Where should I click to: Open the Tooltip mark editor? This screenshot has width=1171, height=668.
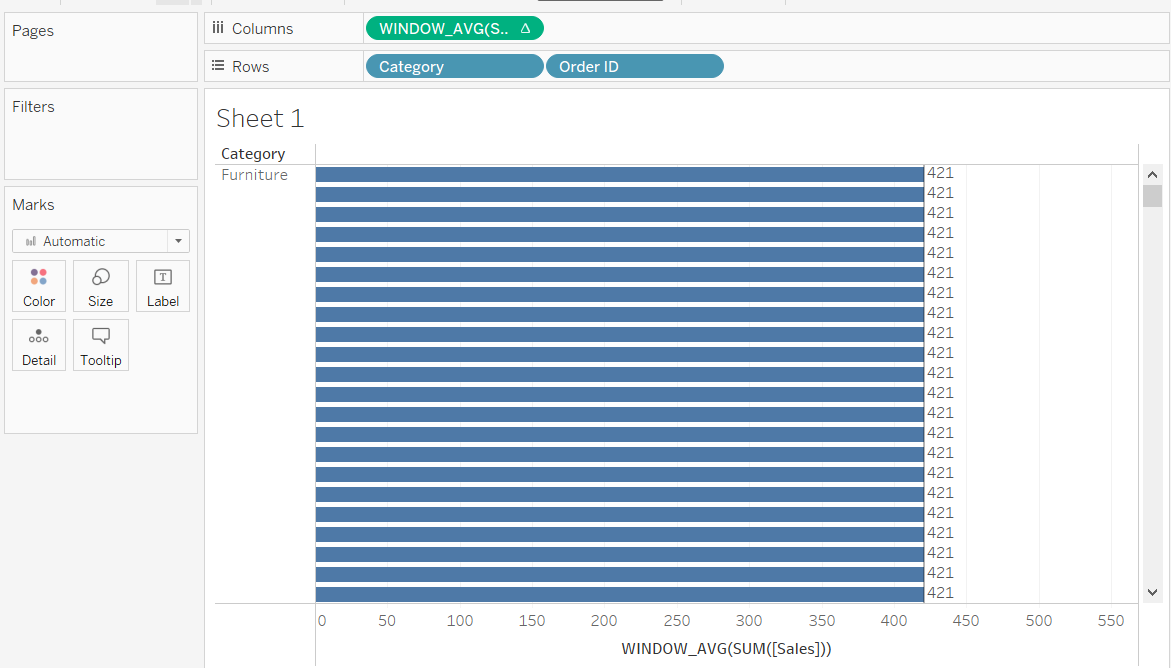click(x=101, y=345)
